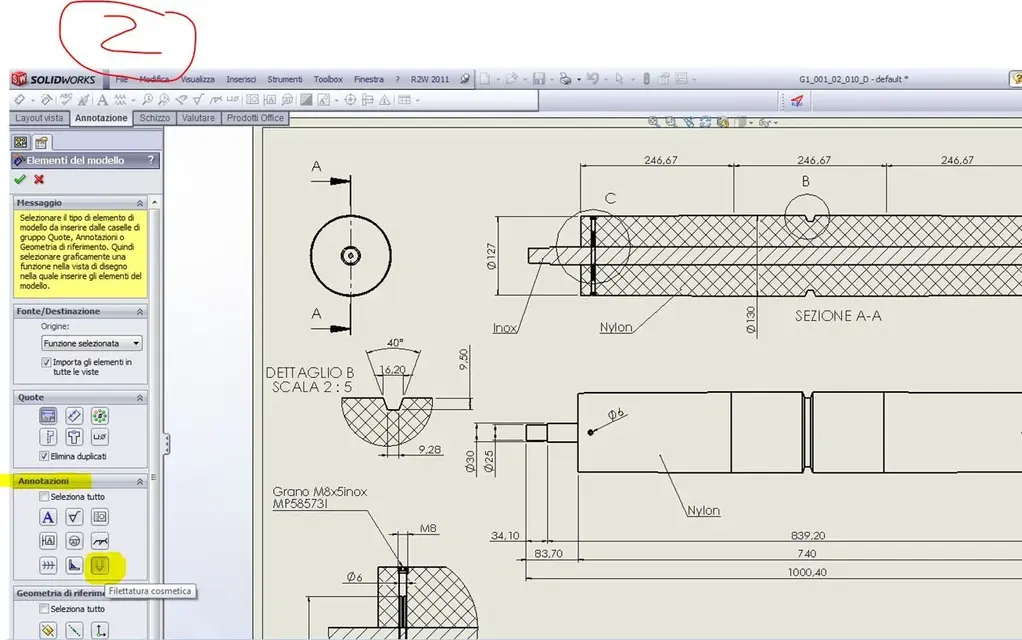The height and width of the screenshot is (640, 1022).
Task: Check Seleziona tutto under Annotazioni
Action: 44,497
